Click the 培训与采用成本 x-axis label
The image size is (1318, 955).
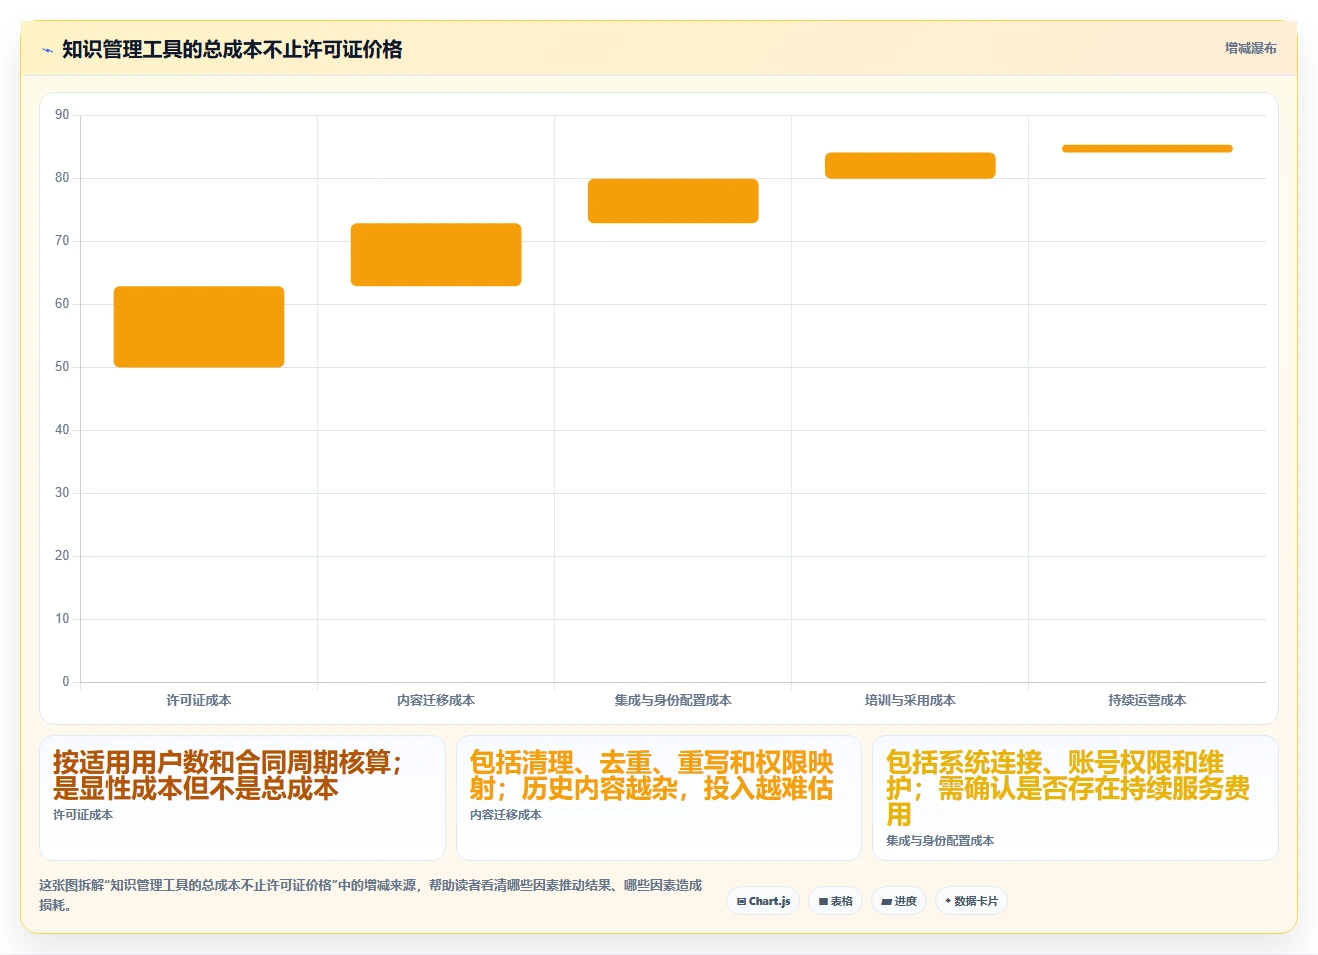coord(910,700)
